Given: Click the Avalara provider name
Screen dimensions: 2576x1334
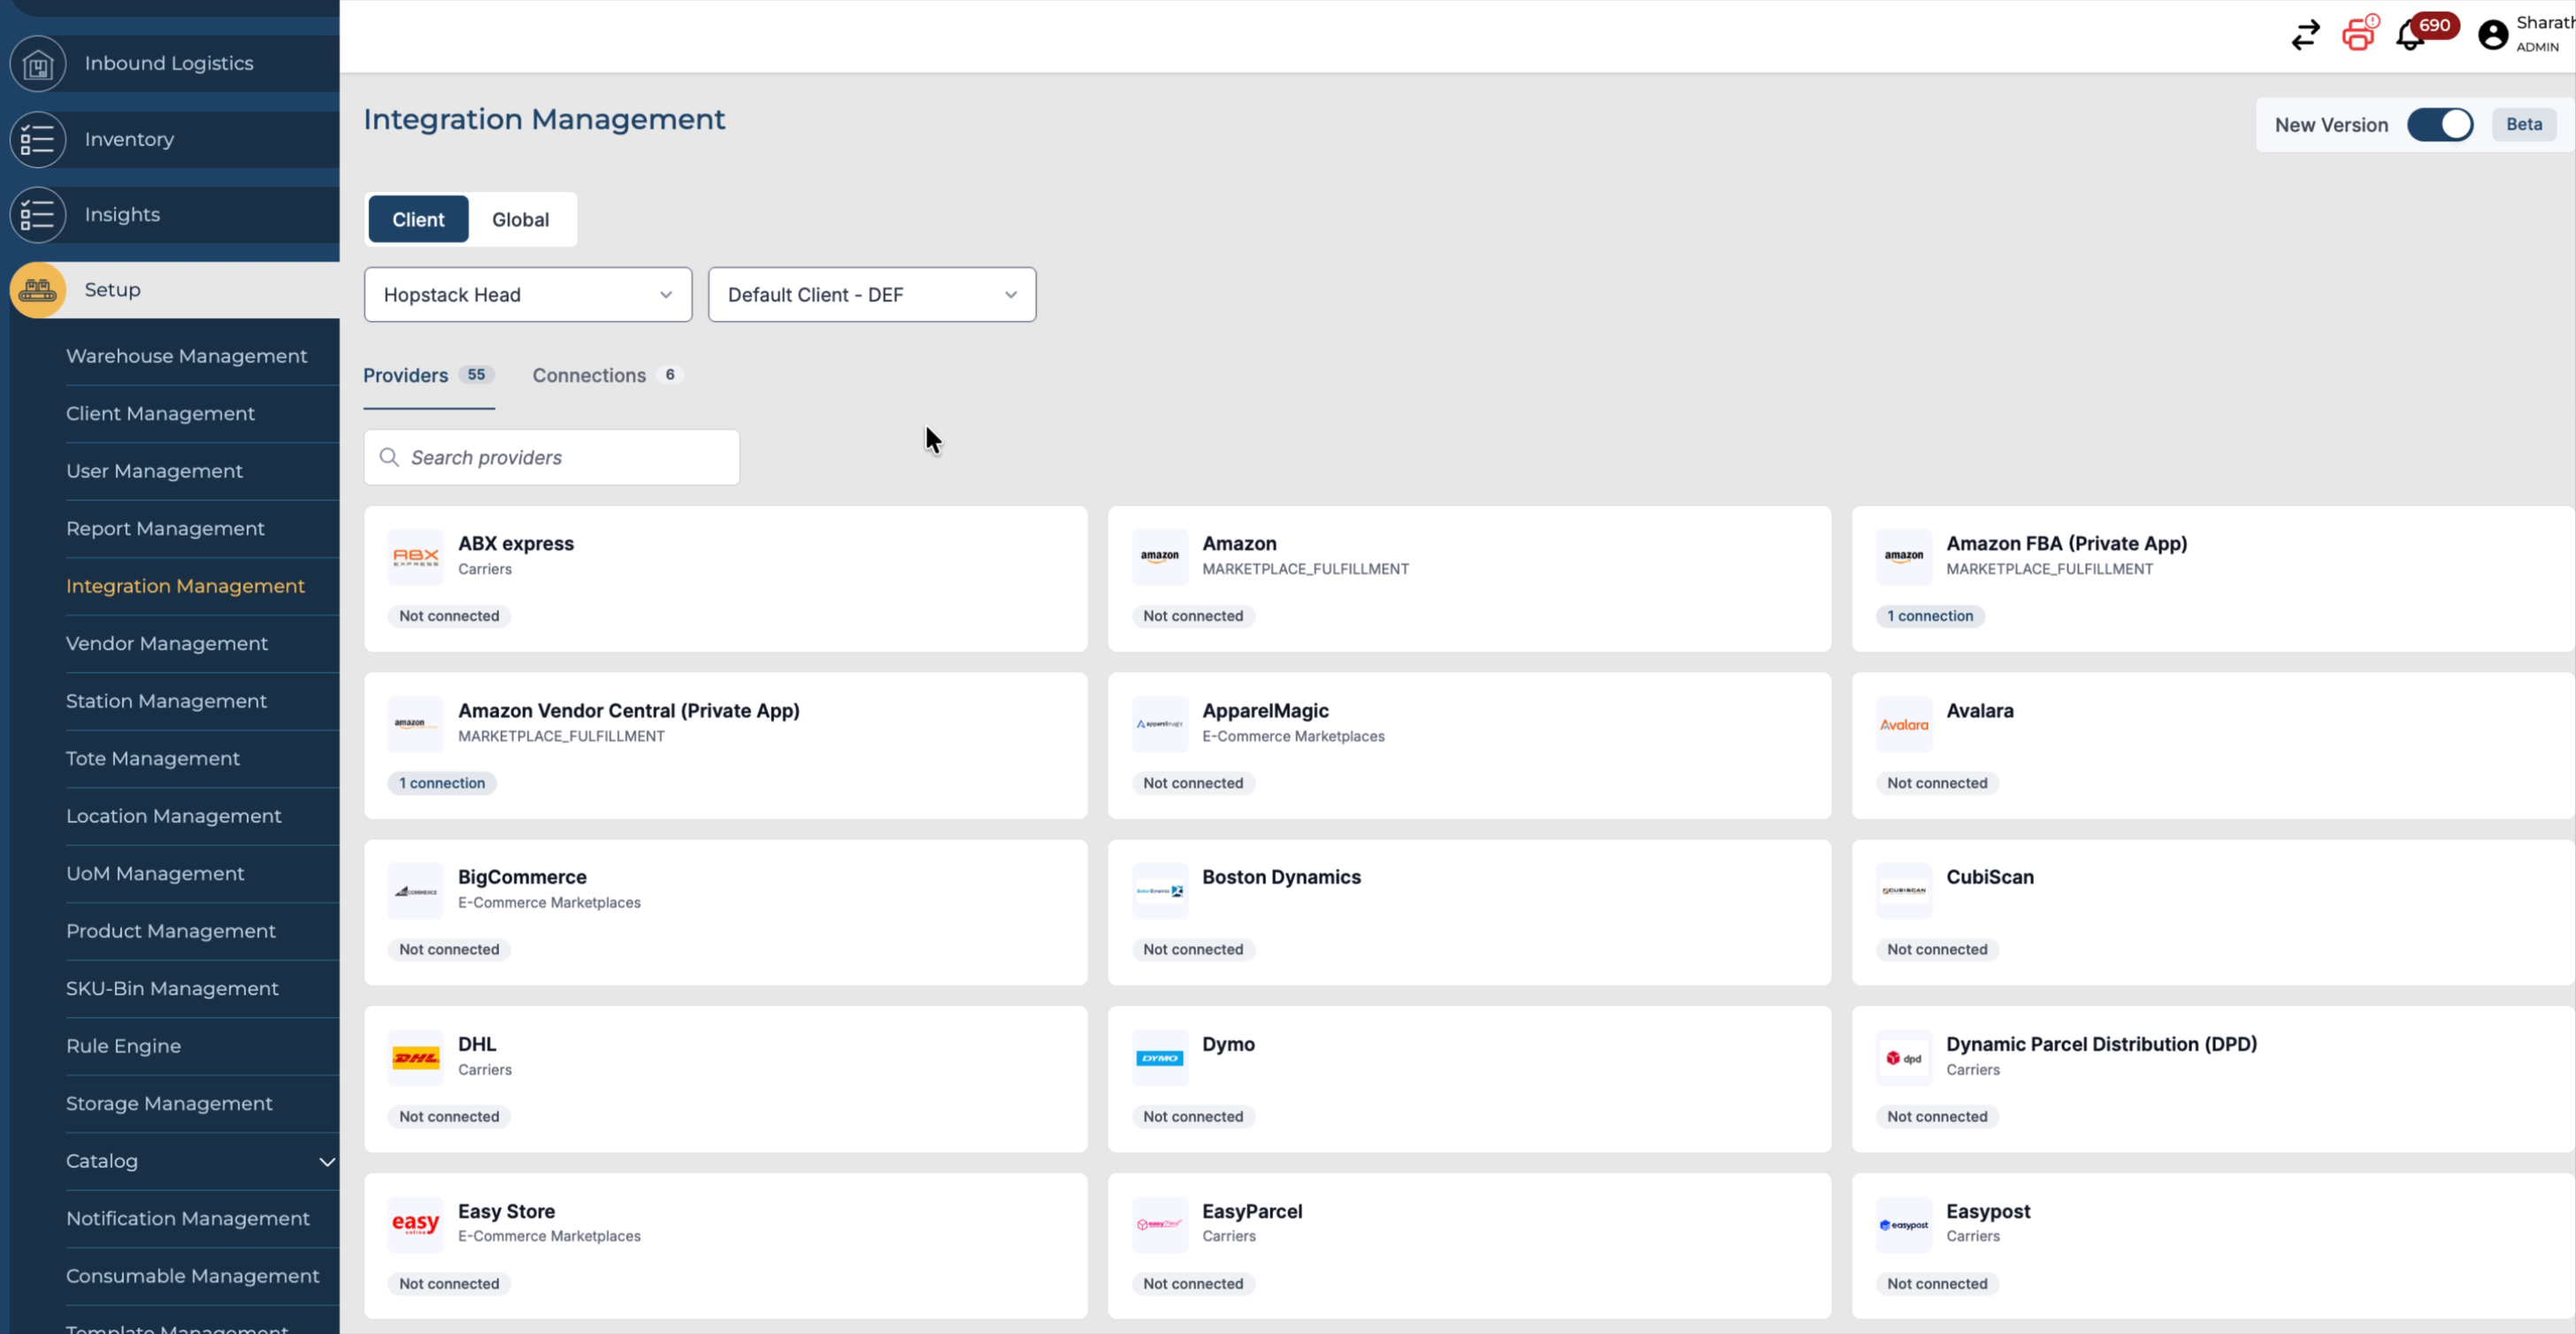Looking at the screenshot, I should pos(1979,711).
